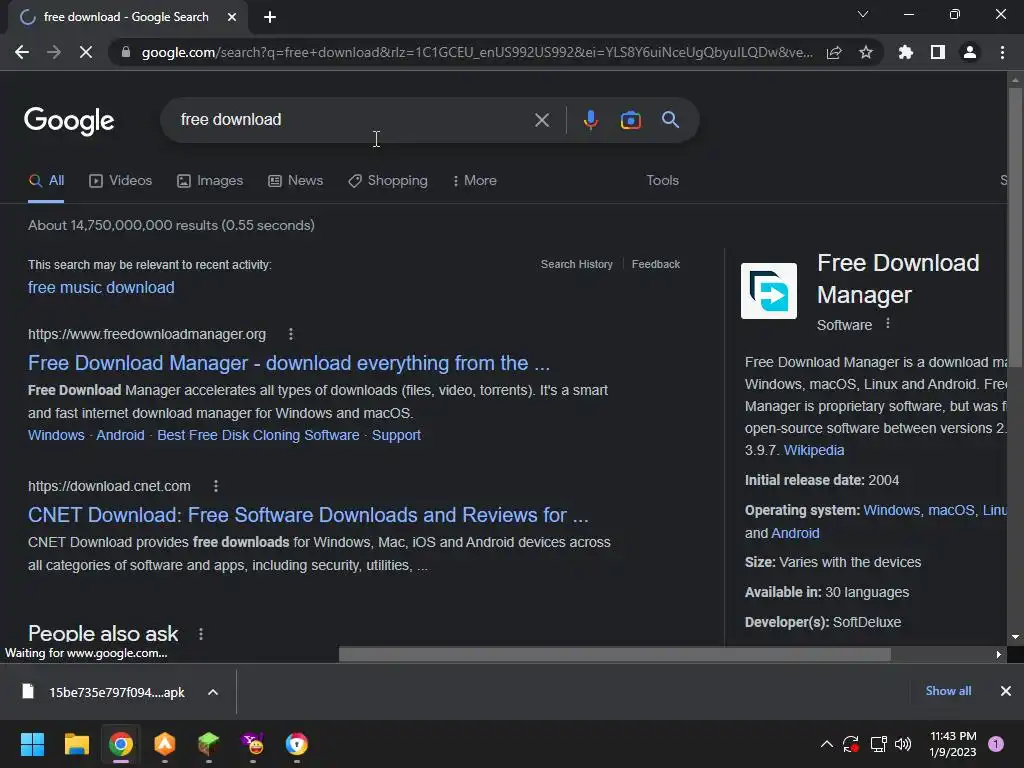Open options for download.cnet.com result
This screenshot has height=768, width=1024.
(216, 487)
